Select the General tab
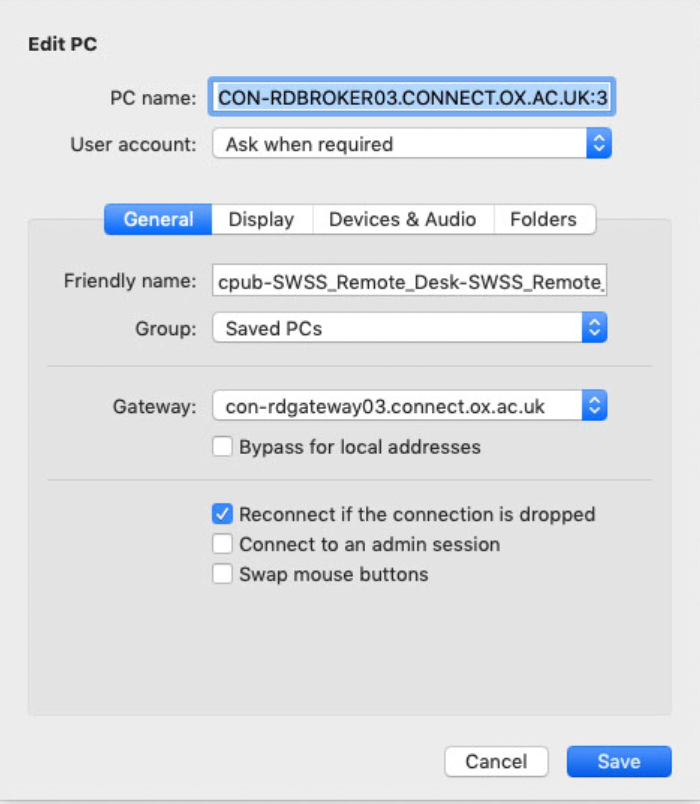 pos(158,220)
